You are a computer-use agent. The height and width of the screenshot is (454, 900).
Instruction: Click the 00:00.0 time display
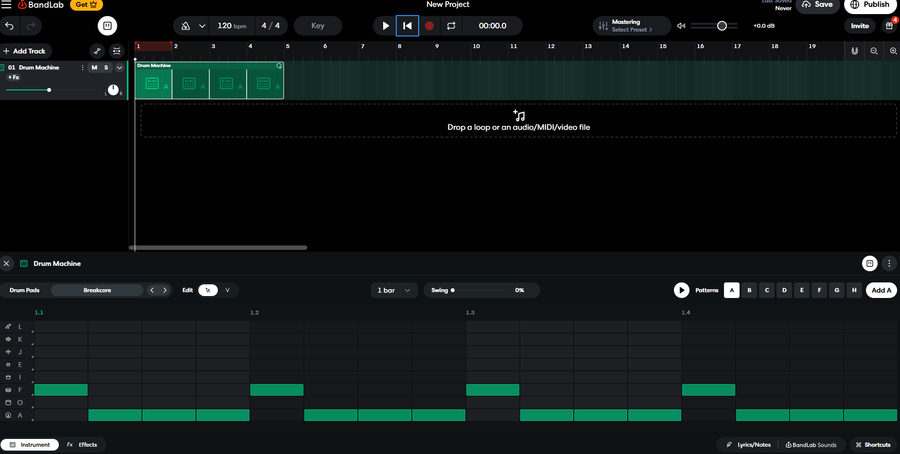[492, 26]
